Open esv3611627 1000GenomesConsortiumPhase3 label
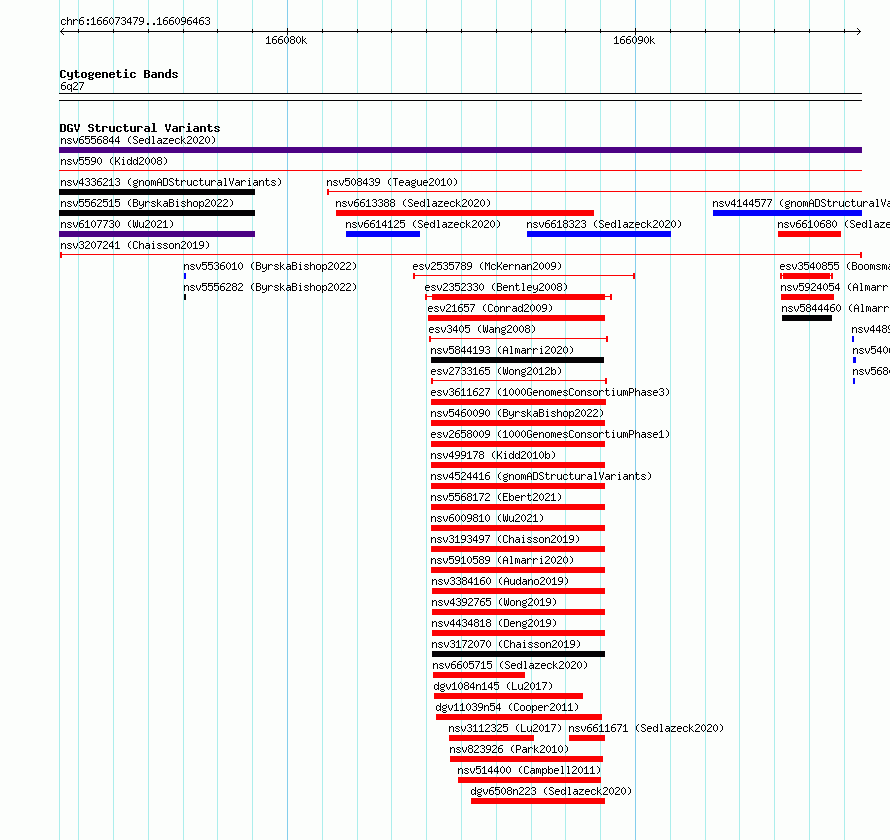Image resolution: width=890 pixels, height=840 pixels. coord(550,392)
